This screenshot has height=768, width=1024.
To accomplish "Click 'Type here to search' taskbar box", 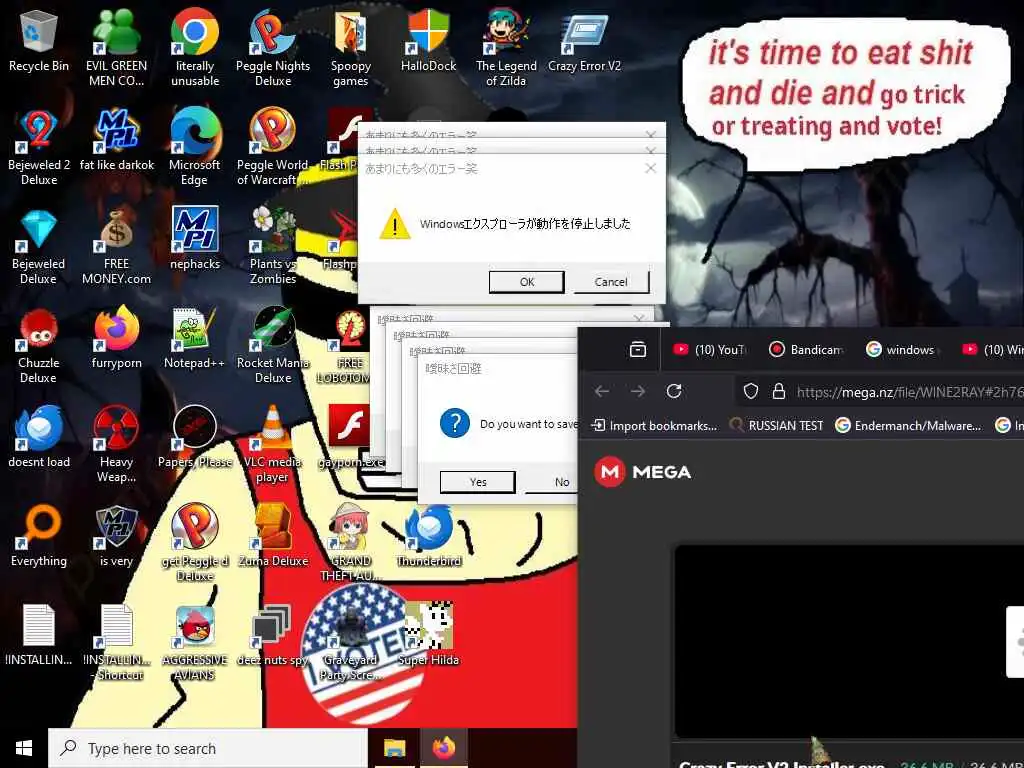I will (x=208, y=748).
